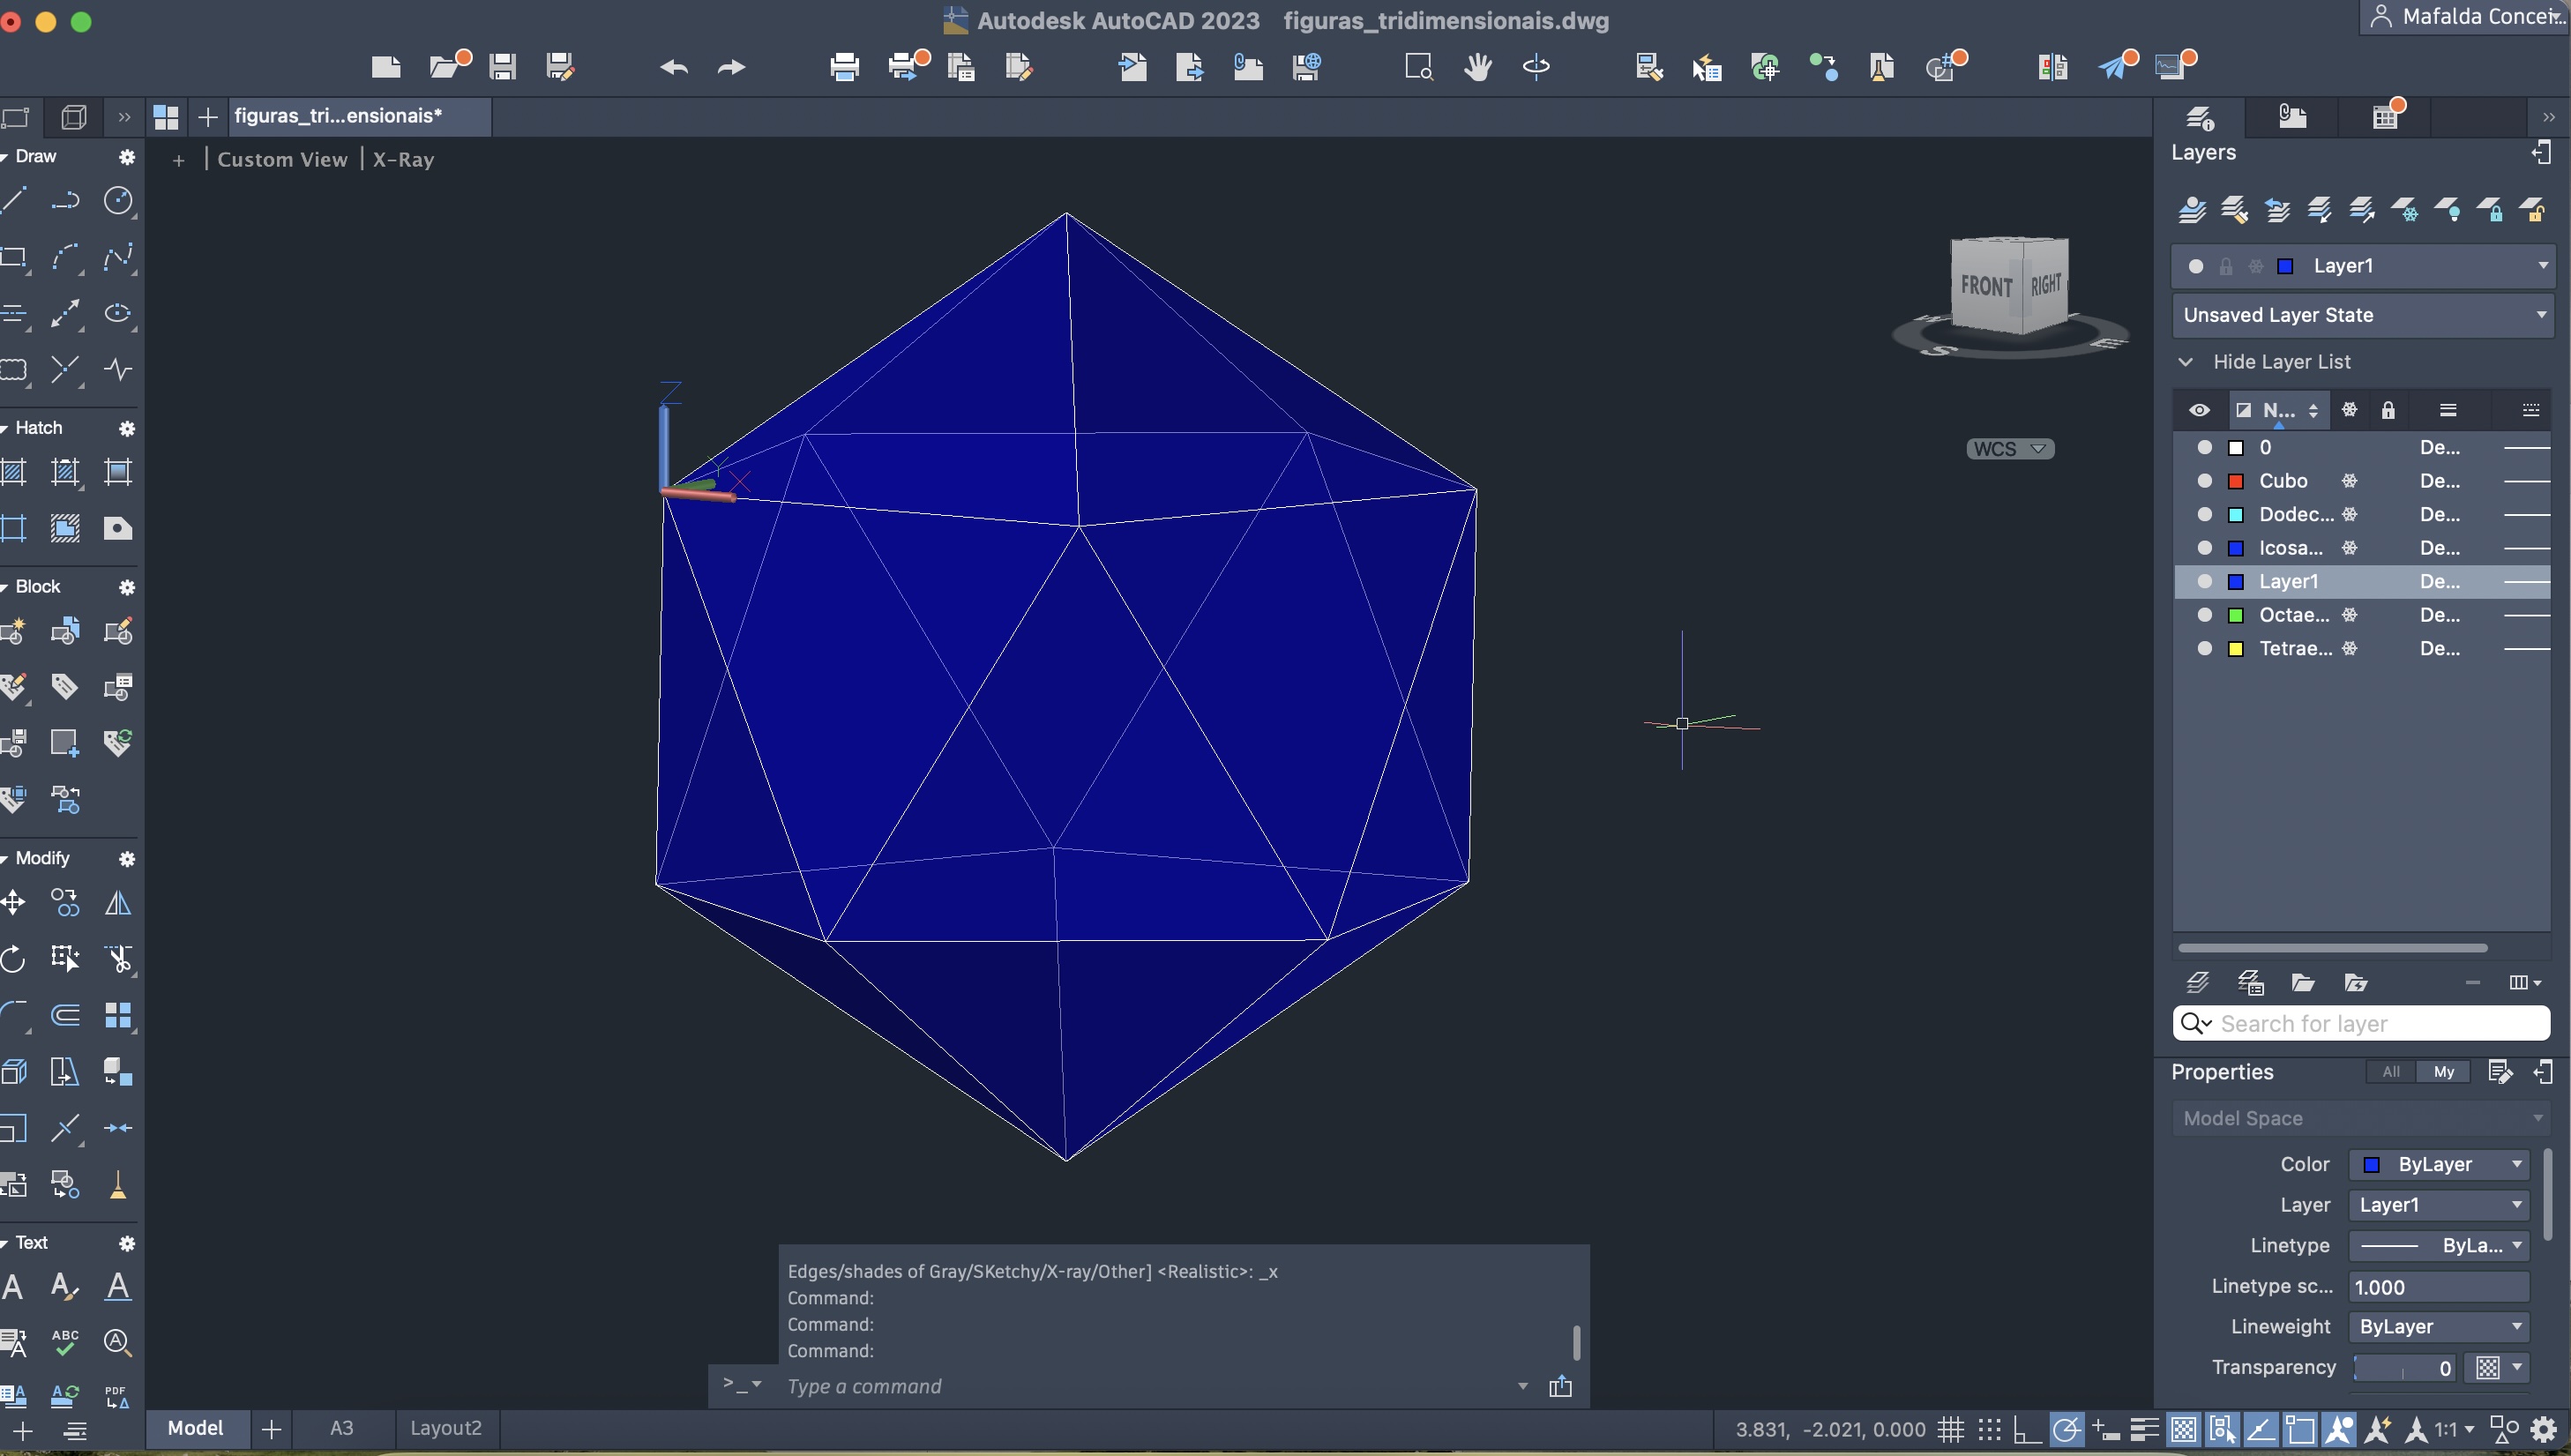
Task: Open the Layer1 current layer dropdown
Action: [2541, 266]
